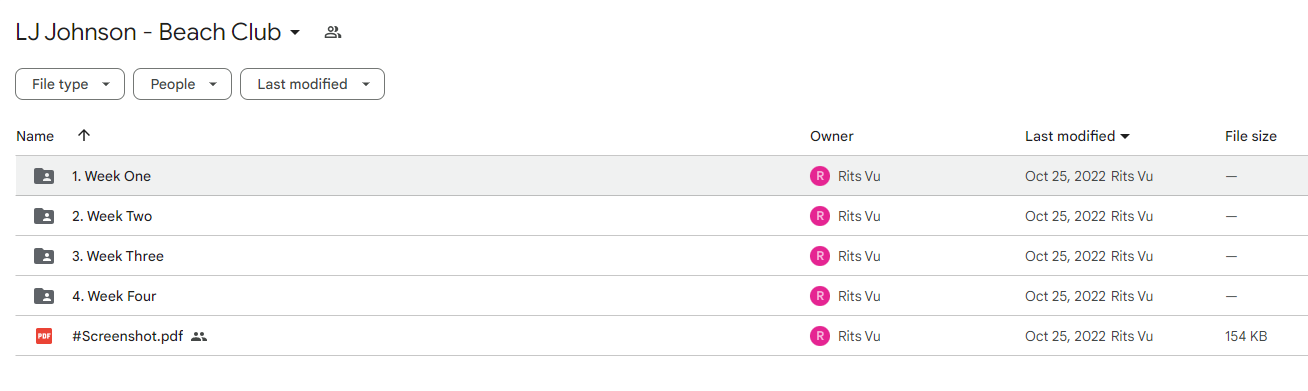
Task: Open the People filter dropdown
Action: click(x=182, y=84)
